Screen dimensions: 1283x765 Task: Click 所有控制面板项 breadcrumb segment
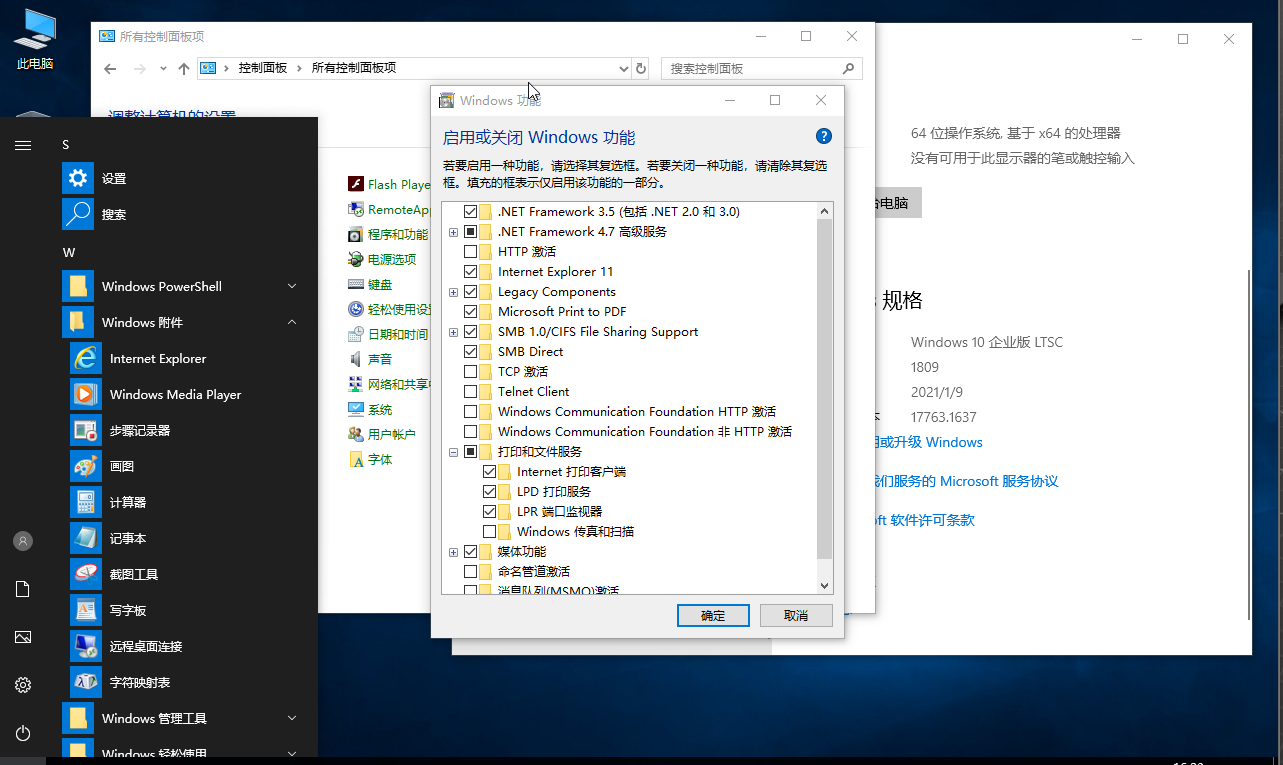tap(354, 68)
